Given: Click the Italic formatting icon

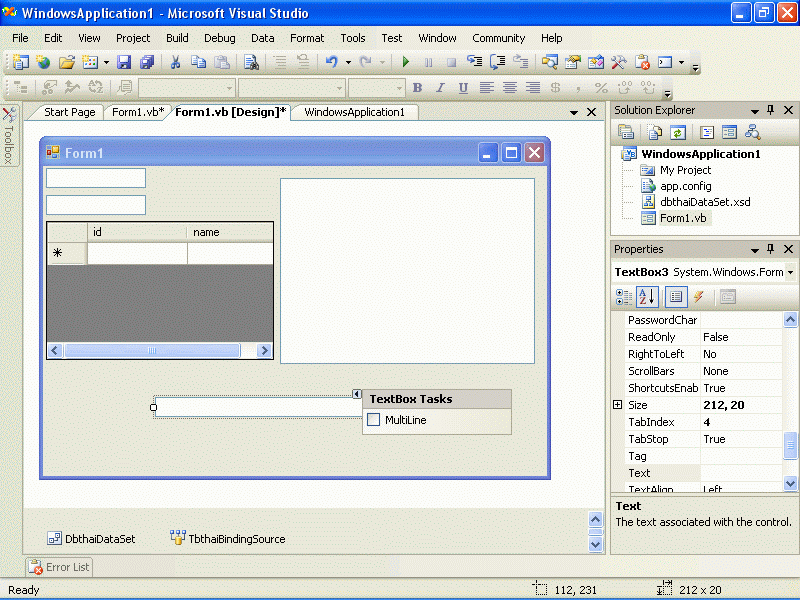Looking at the screenshot, I should click(440, 88).
